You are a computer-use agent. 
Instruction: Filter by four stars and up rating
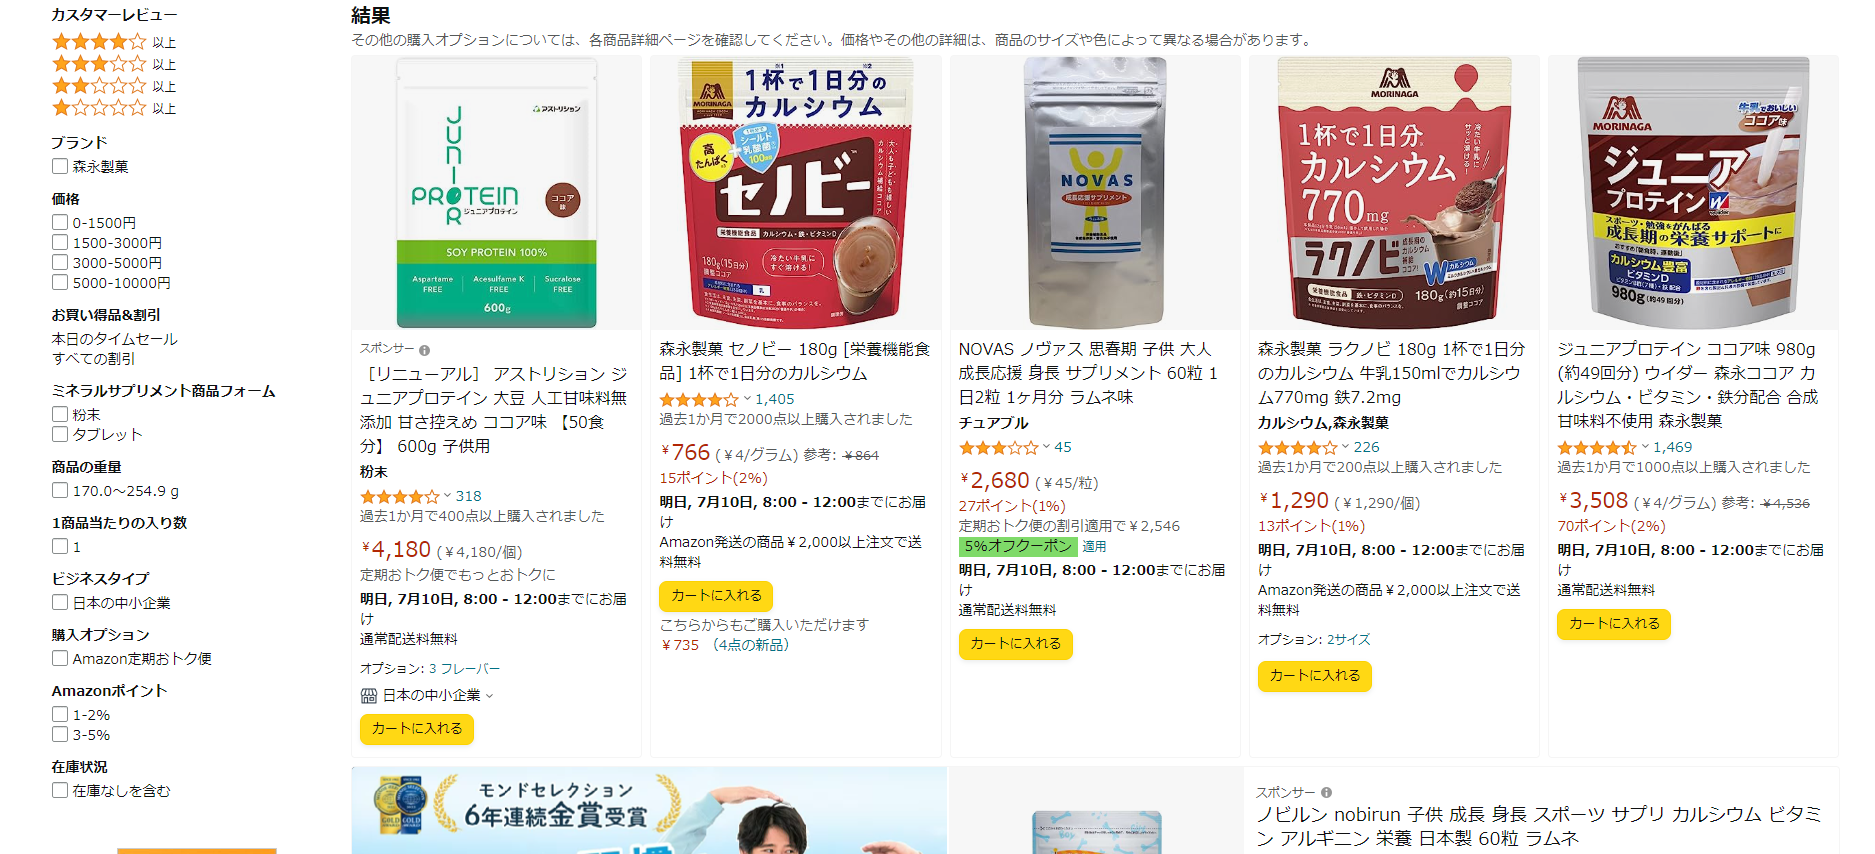click(x=113, y=42)
